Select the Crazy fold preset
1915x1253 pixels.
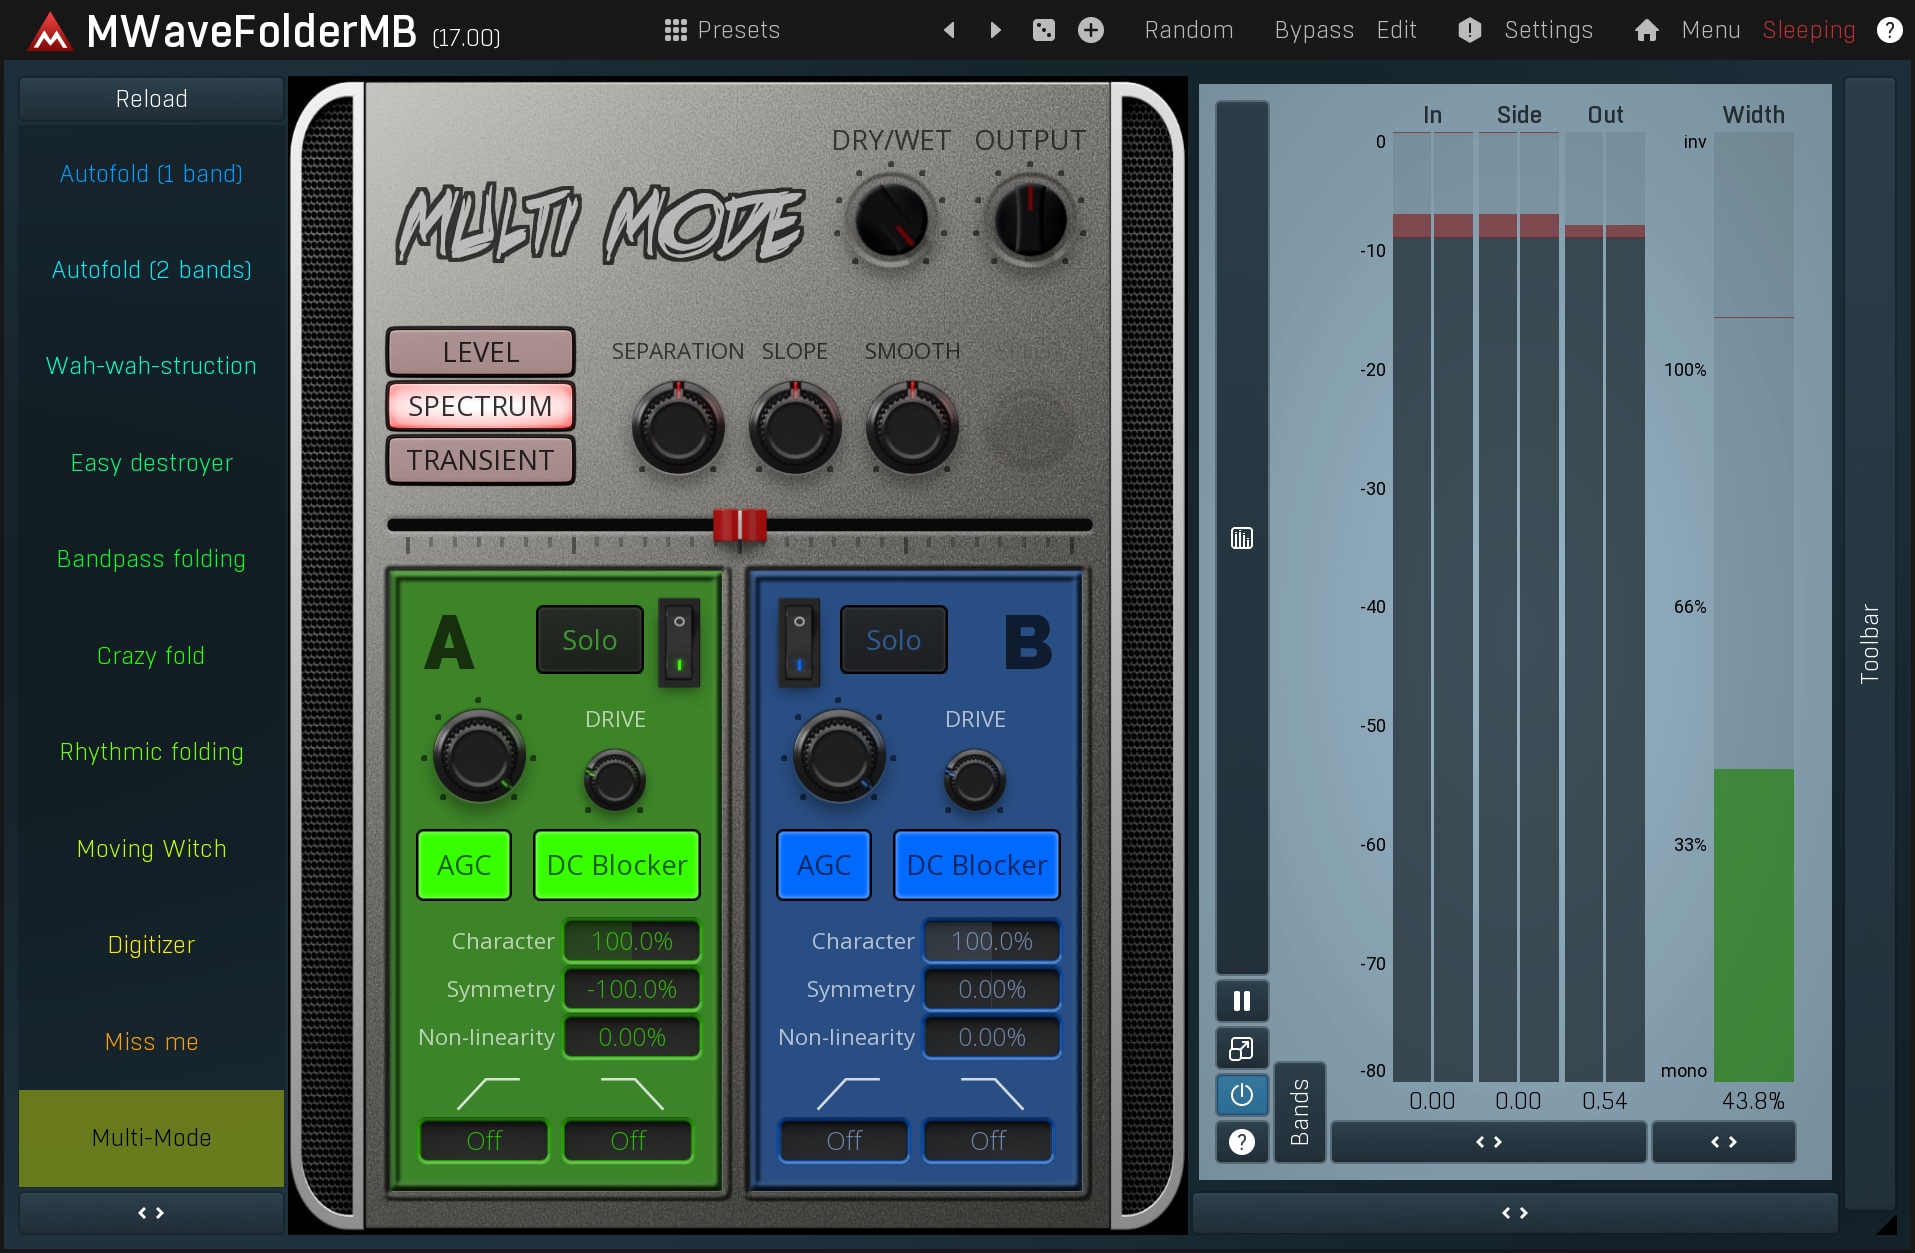(x=151, y=656)
